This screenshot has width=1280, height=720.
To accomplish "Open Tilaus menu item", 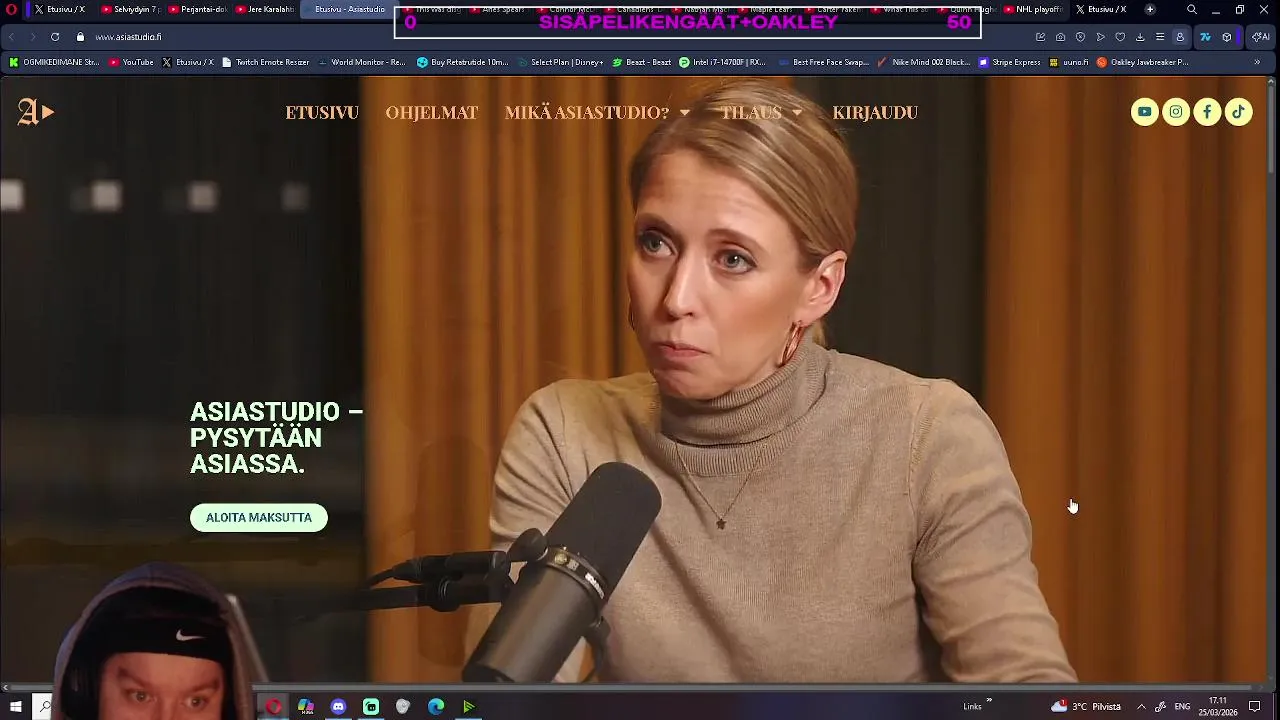I will 751,113.
